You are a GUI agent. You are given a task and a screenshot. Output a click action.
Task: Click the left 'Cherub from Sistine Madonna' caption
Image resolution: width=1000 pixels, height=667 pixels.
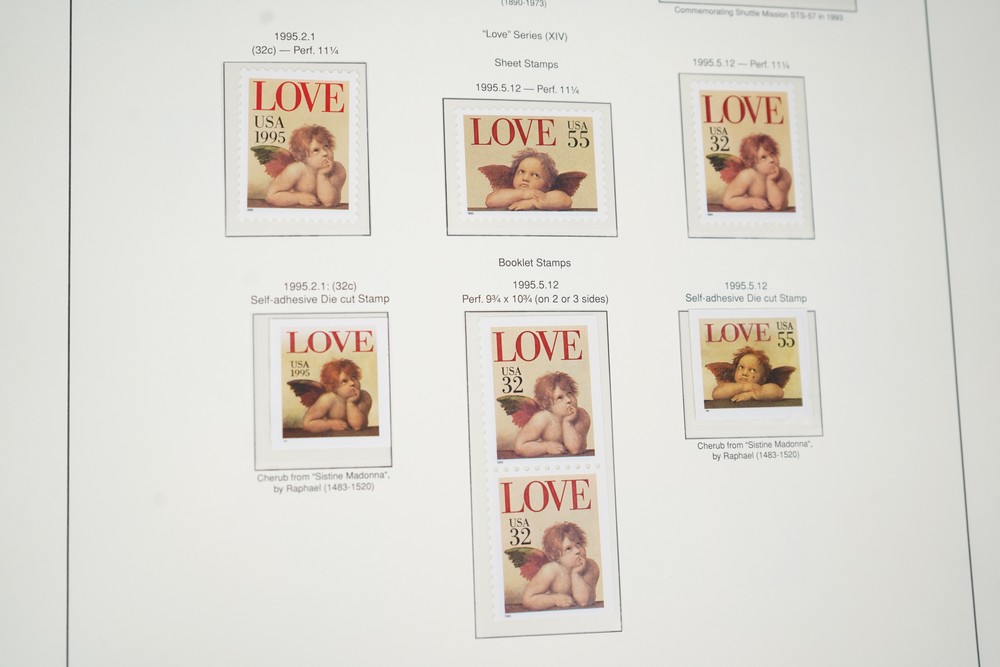coord(323,476)
